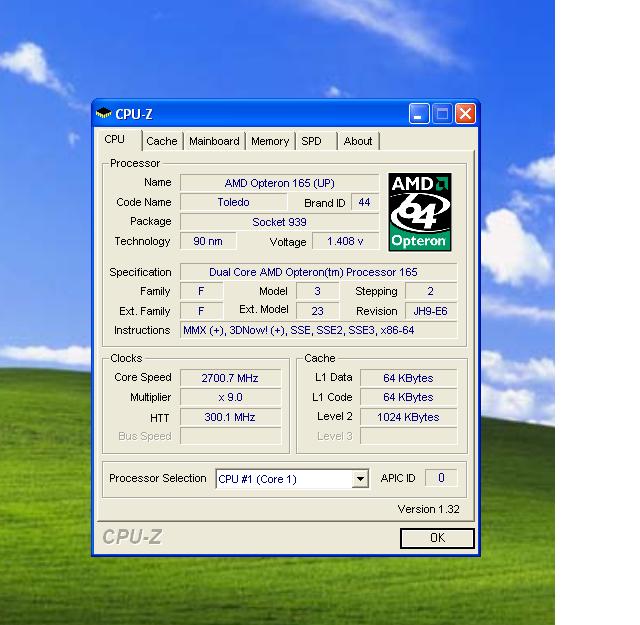This screenshot has width=640, height=625.
Task: Click the Model value '3'
Action: (x=318, y=291)
